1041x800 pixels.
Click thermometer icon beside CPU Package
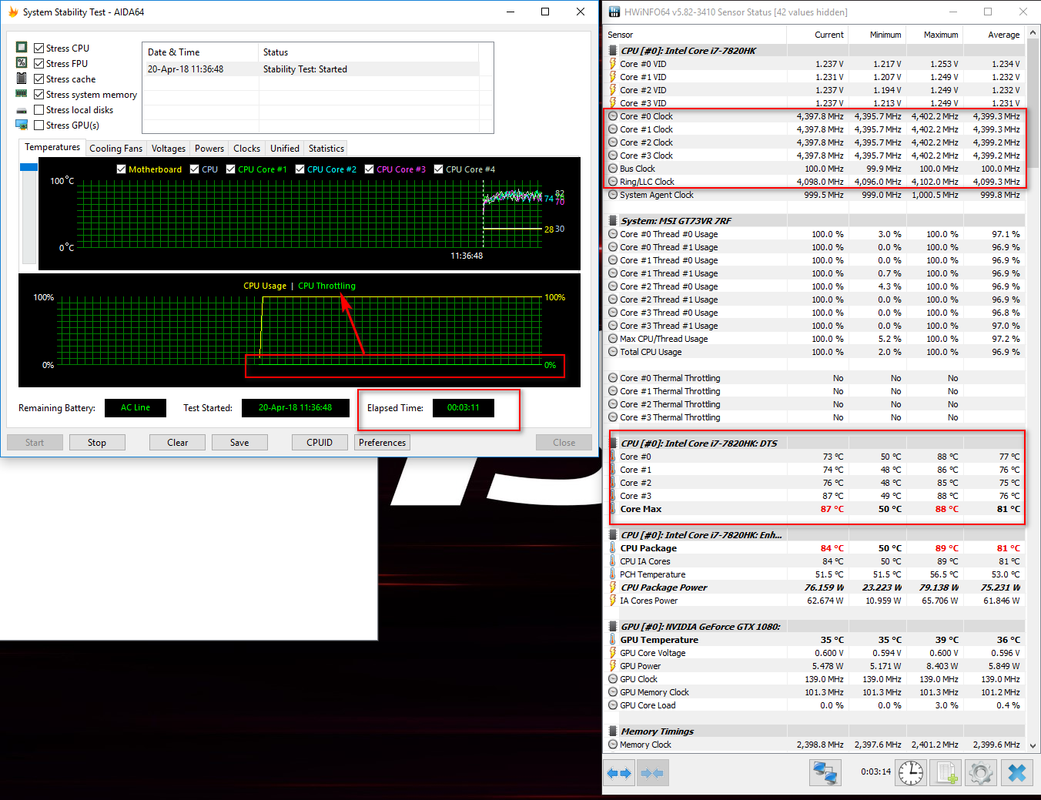click(x=613, y=548)
